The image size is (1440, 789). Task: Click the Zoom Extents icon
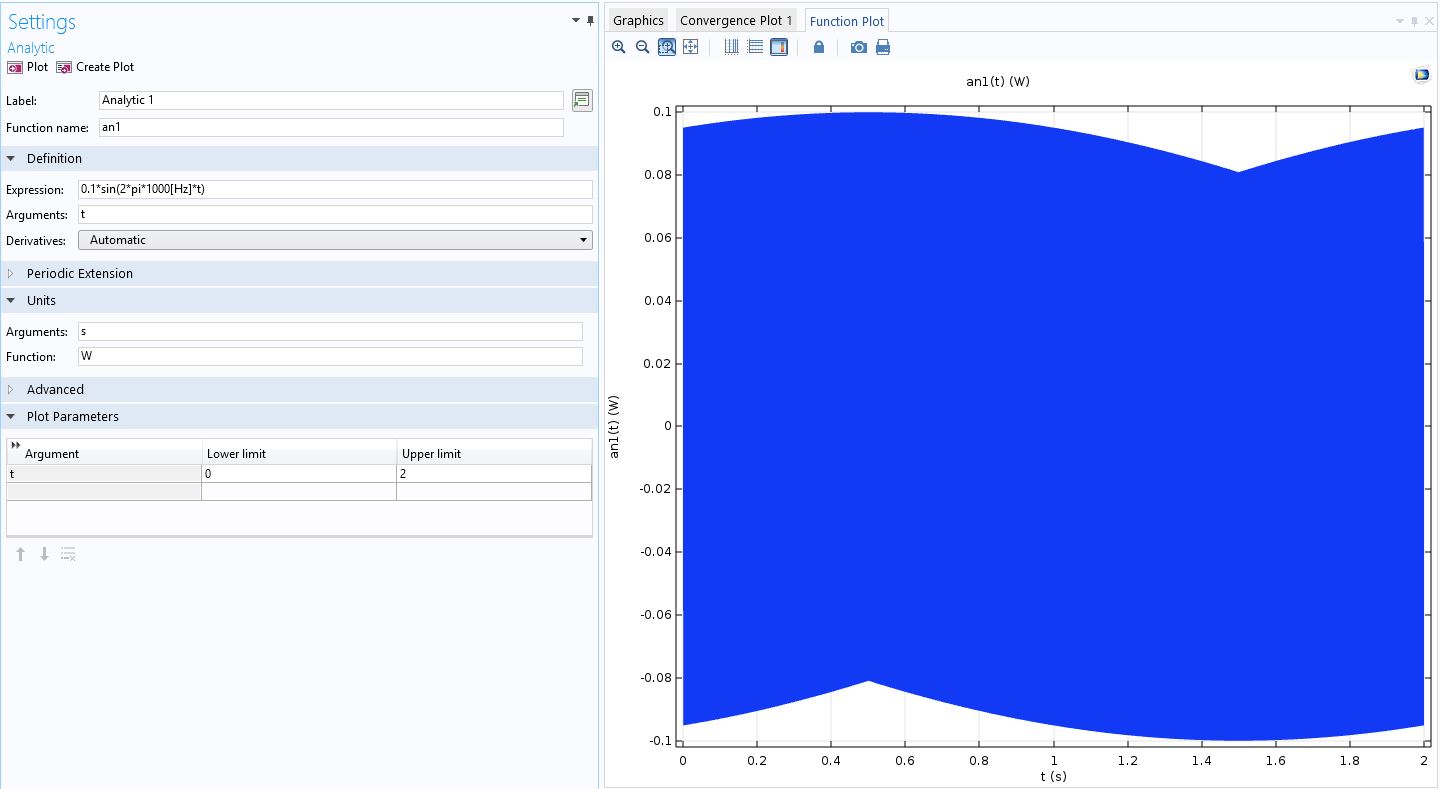(x=690, y=47)
